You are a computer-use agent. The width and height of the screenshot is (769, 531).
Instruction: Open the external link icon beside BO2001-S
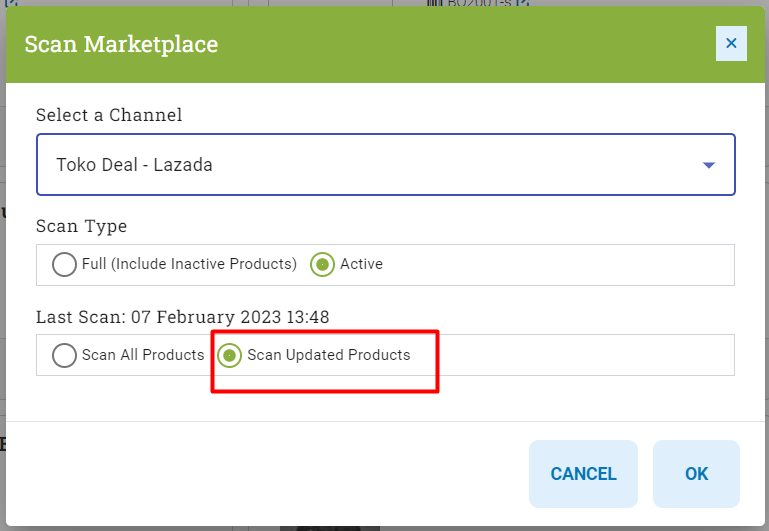click(x=523, y=3)
